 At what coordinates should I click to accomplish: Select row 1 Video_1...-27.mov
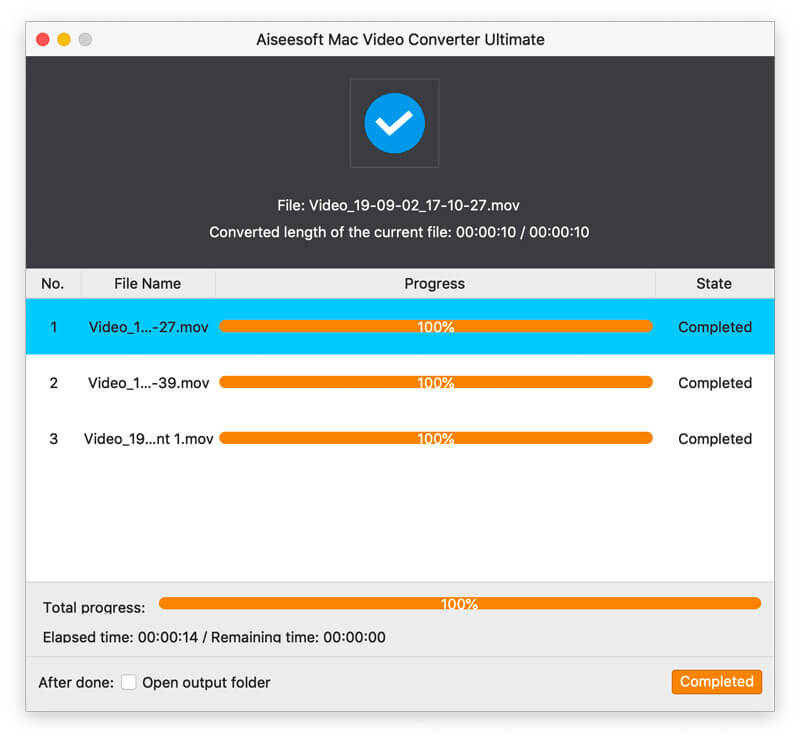pos(400,327)
